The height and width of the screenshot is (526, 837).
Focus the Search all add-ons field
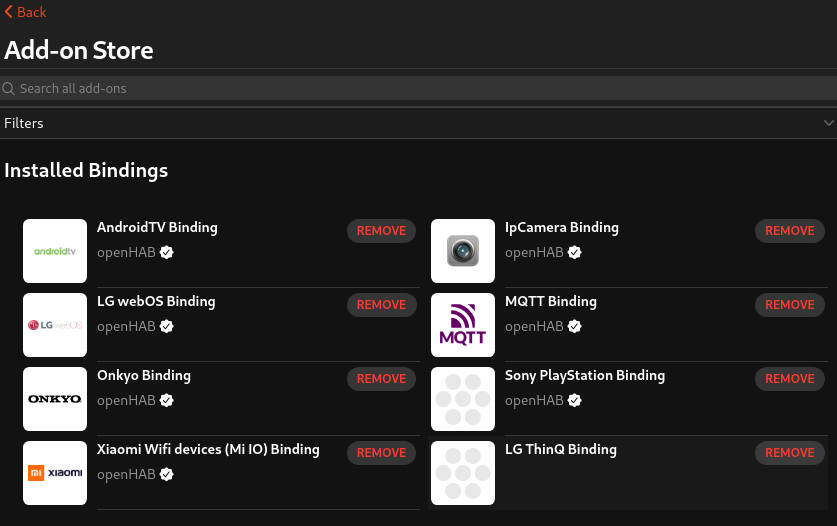[x=420, y=89]
